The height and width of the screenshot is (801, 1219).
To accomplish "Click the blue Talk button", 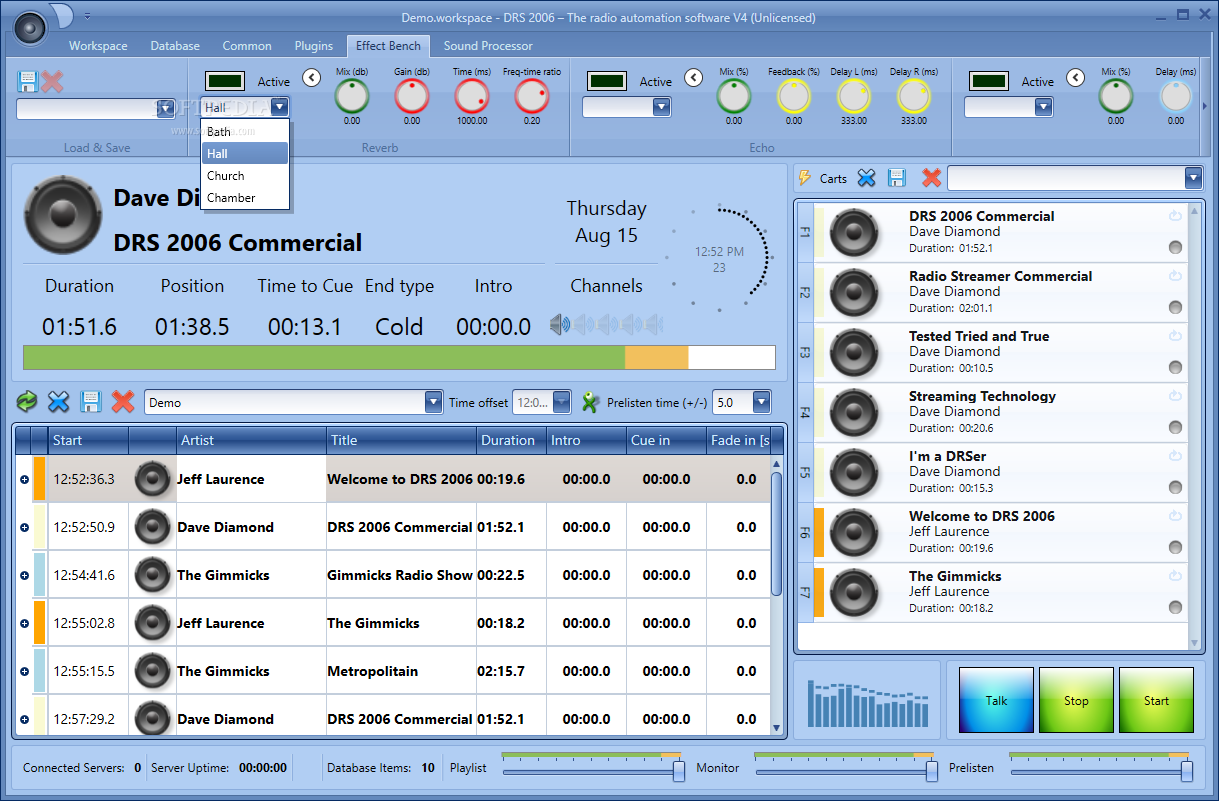I will coord(996,700).
